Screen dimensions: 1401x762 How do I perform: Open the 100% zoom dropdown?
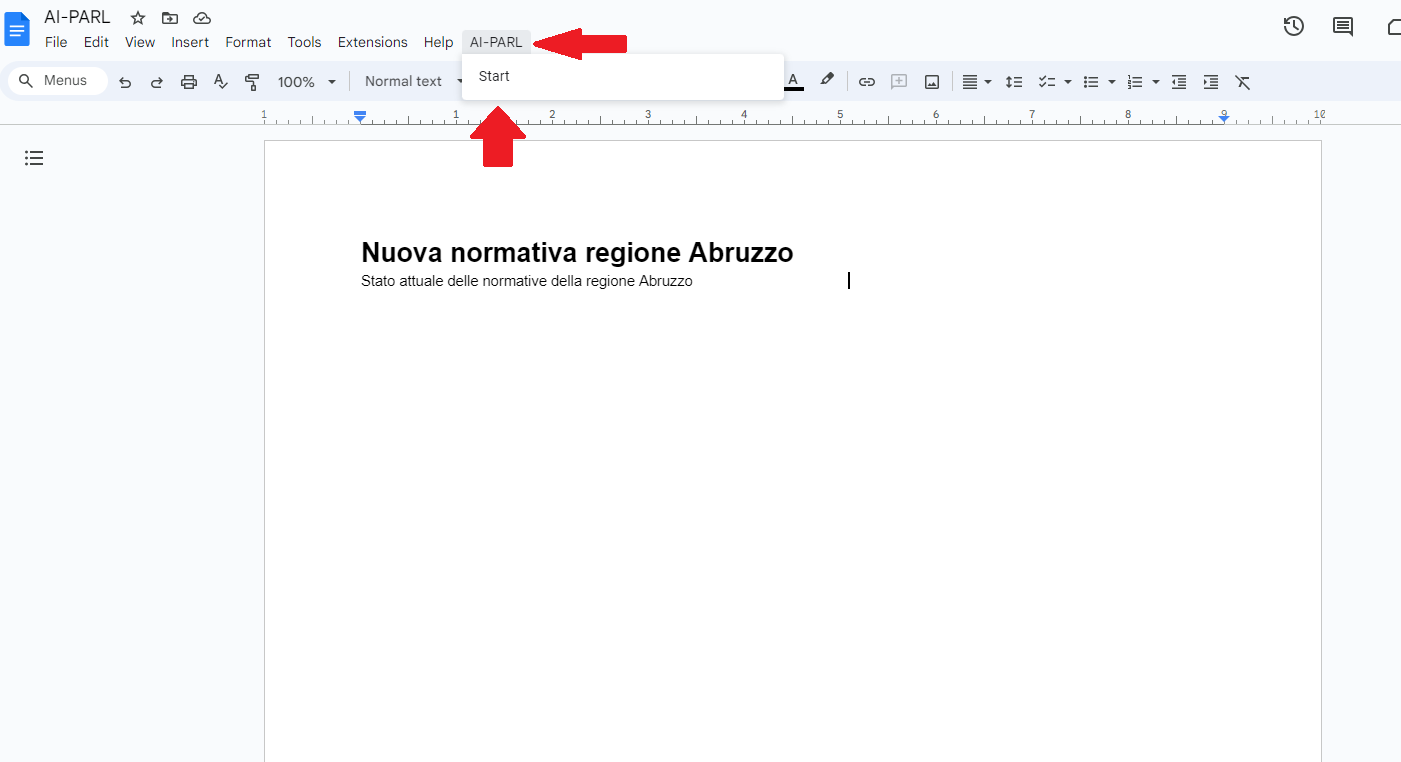(306, 82)
